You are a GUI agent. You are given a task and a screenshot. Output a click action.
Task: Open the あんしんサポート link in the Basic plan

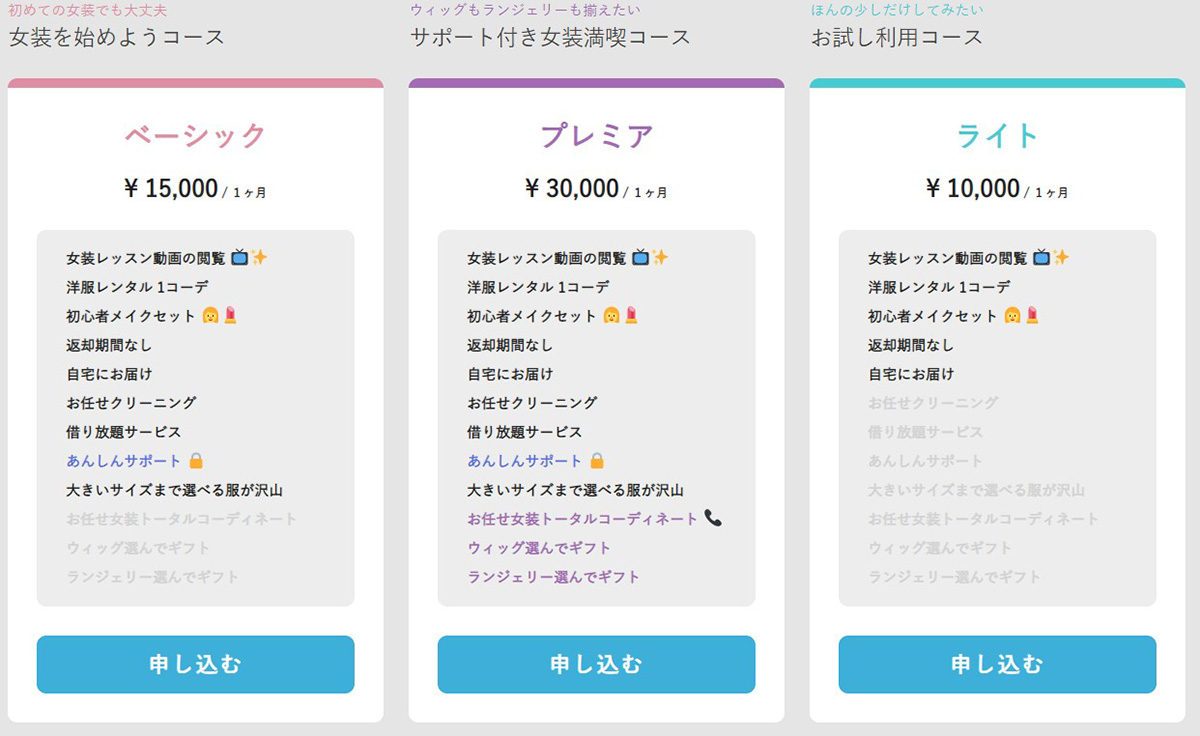[x=124, y=461]
